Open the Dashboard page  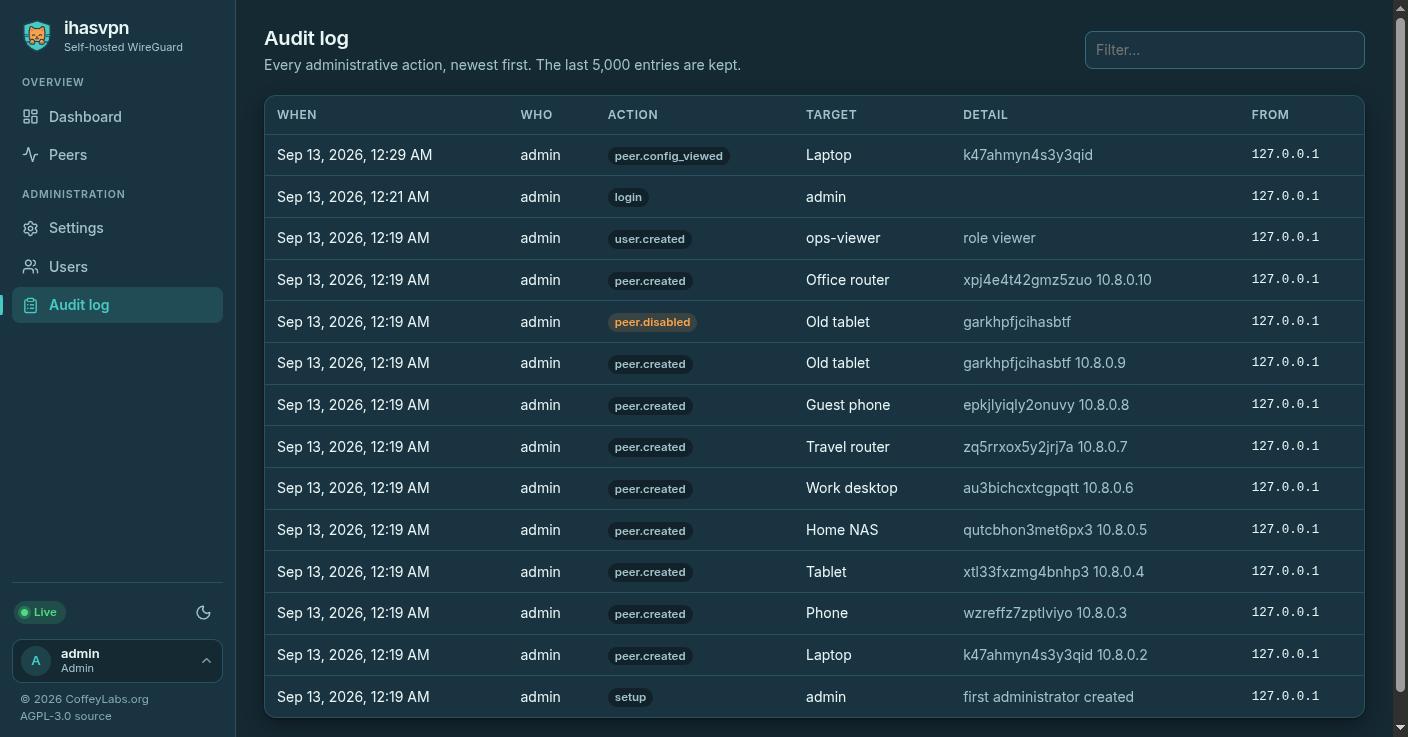pos(117,117)
